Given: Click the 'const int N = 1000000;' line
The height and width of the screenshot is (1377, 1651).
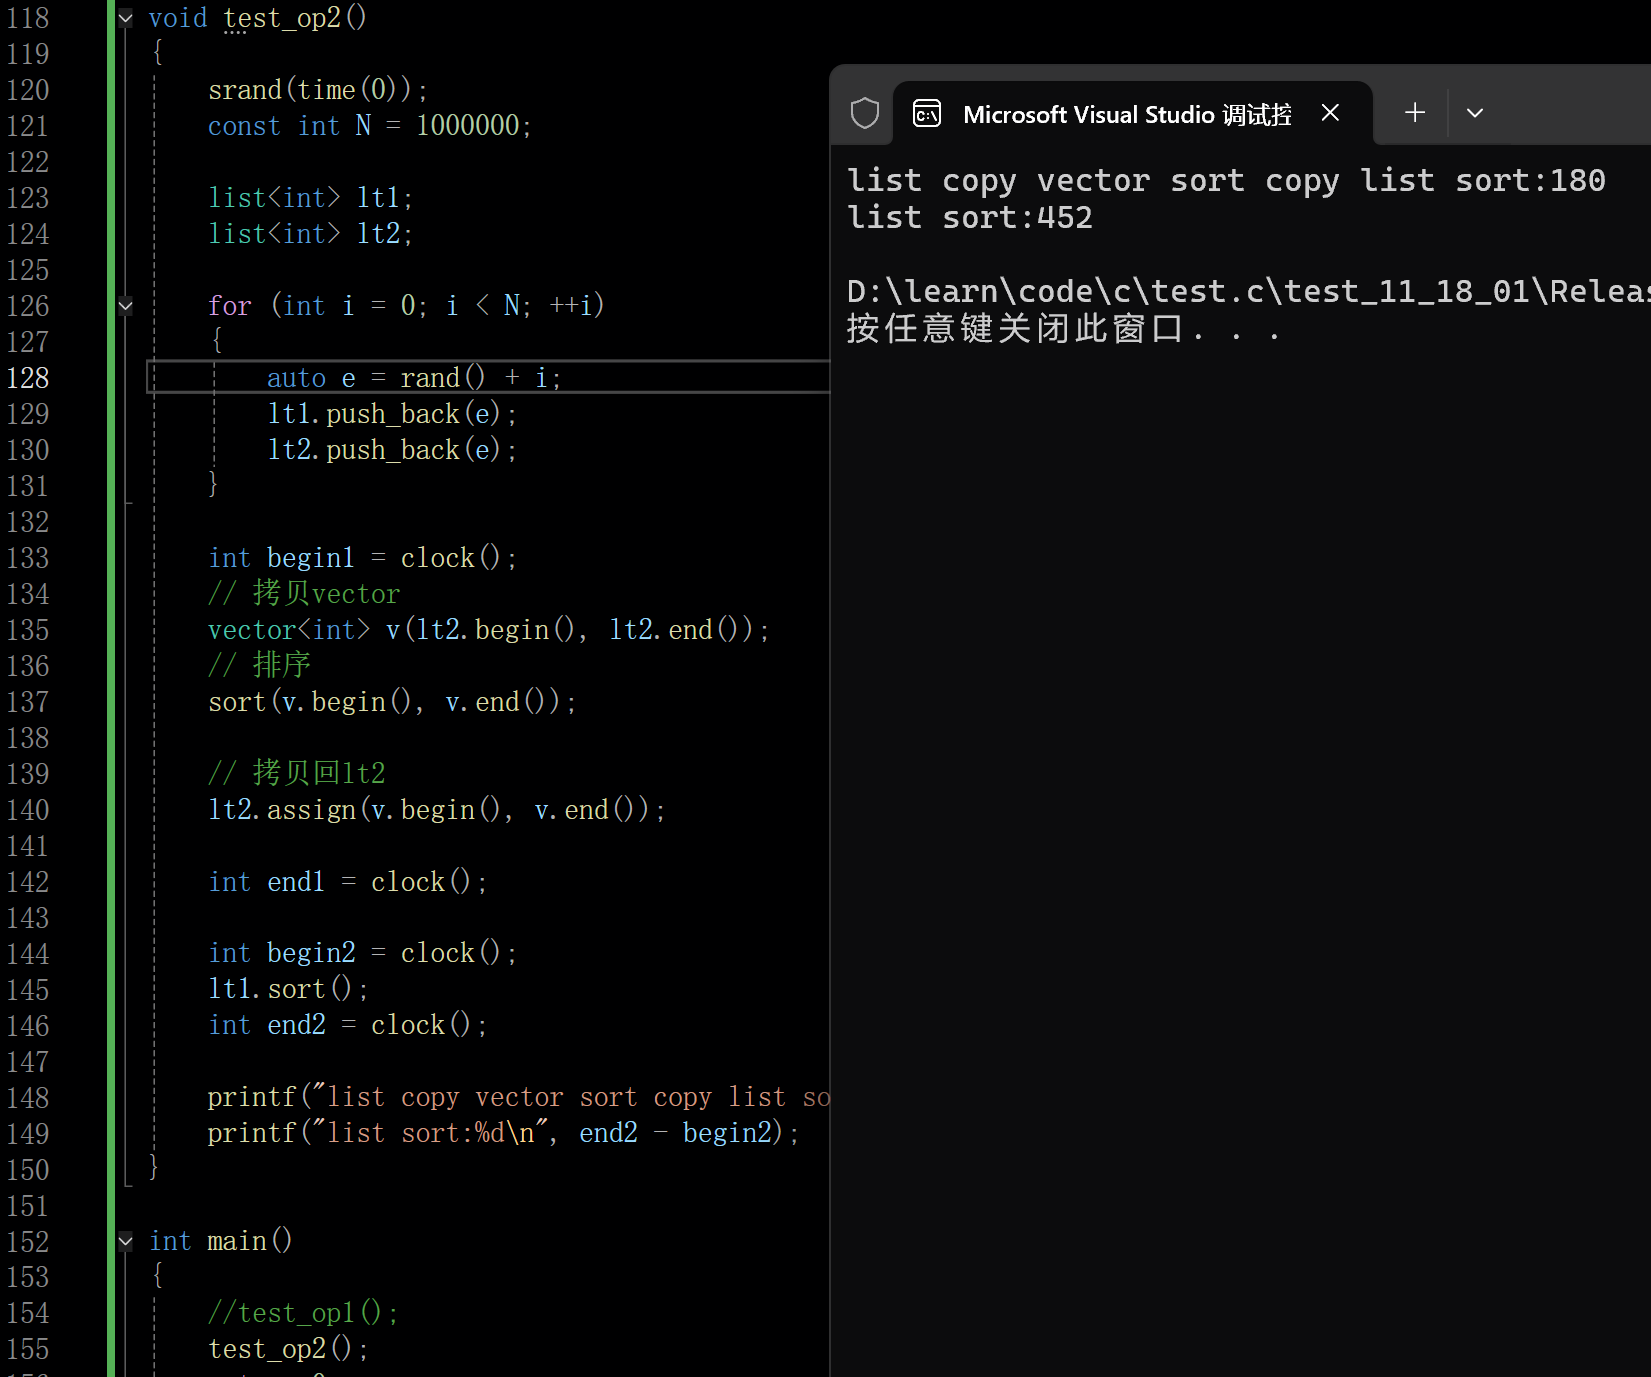Looking at the screenshot, I should pos(370,126).
